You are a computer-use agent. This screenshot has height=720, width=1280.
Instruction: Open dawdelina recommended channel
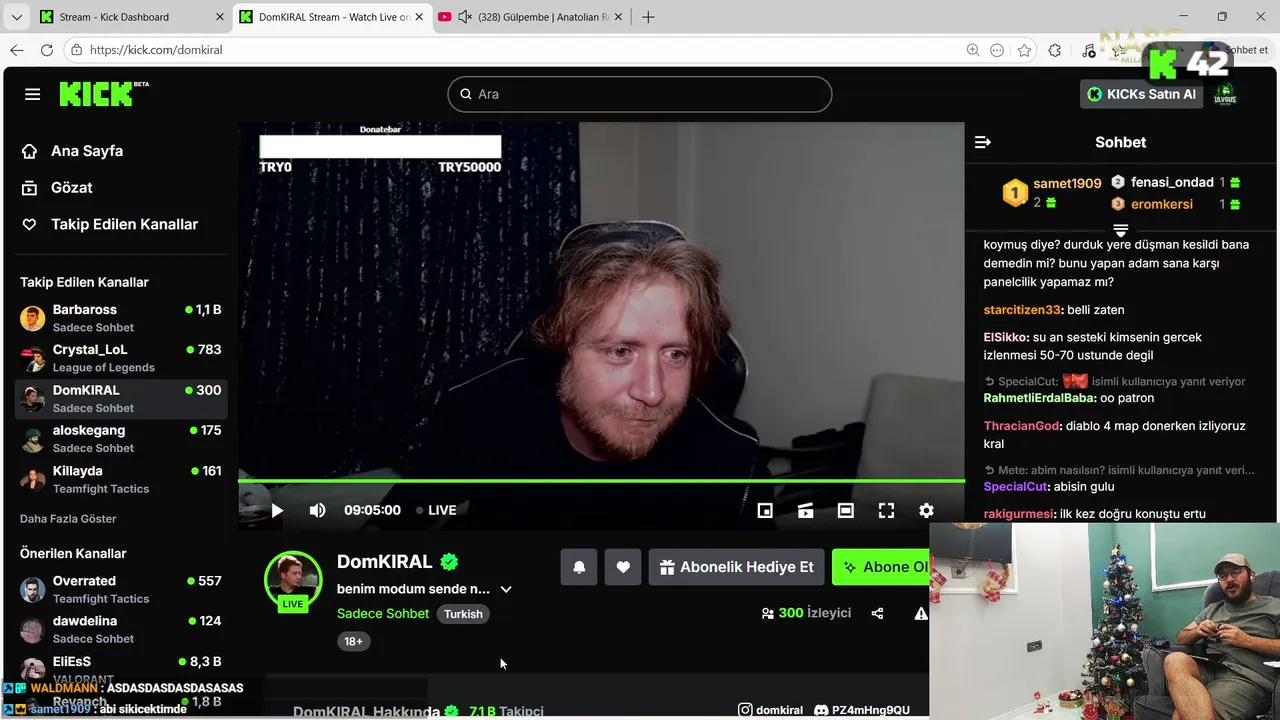[121, 629]
